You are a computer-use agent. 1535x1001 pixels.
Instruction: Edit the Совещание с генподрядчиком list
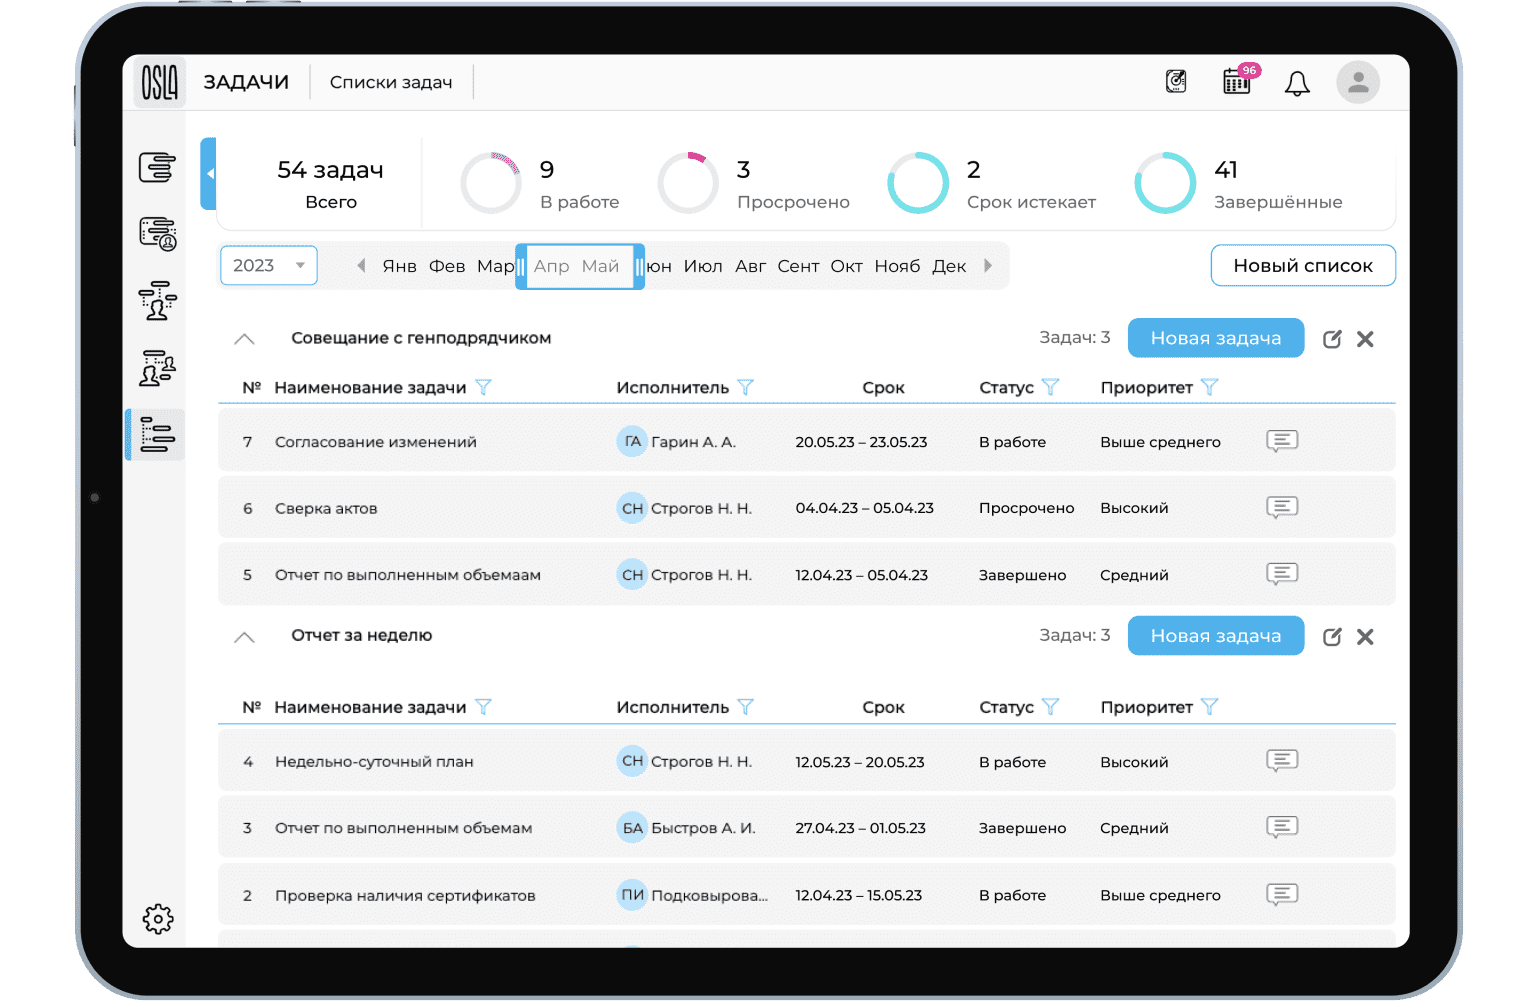click(1331, 339)
